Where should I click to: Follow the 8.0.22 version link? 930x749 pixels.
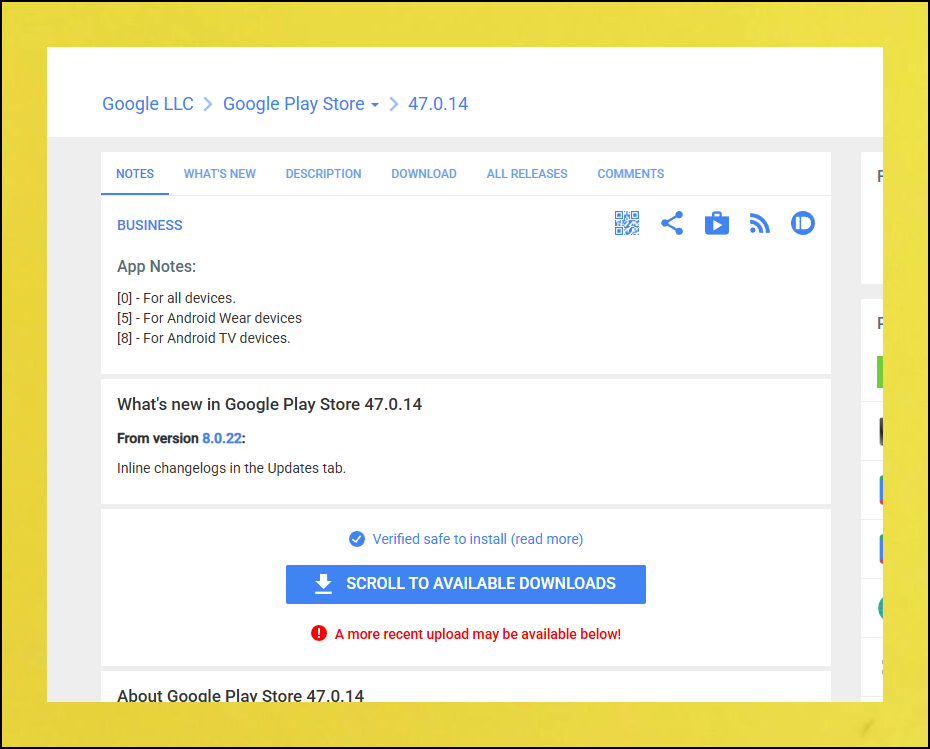(222, 438)
